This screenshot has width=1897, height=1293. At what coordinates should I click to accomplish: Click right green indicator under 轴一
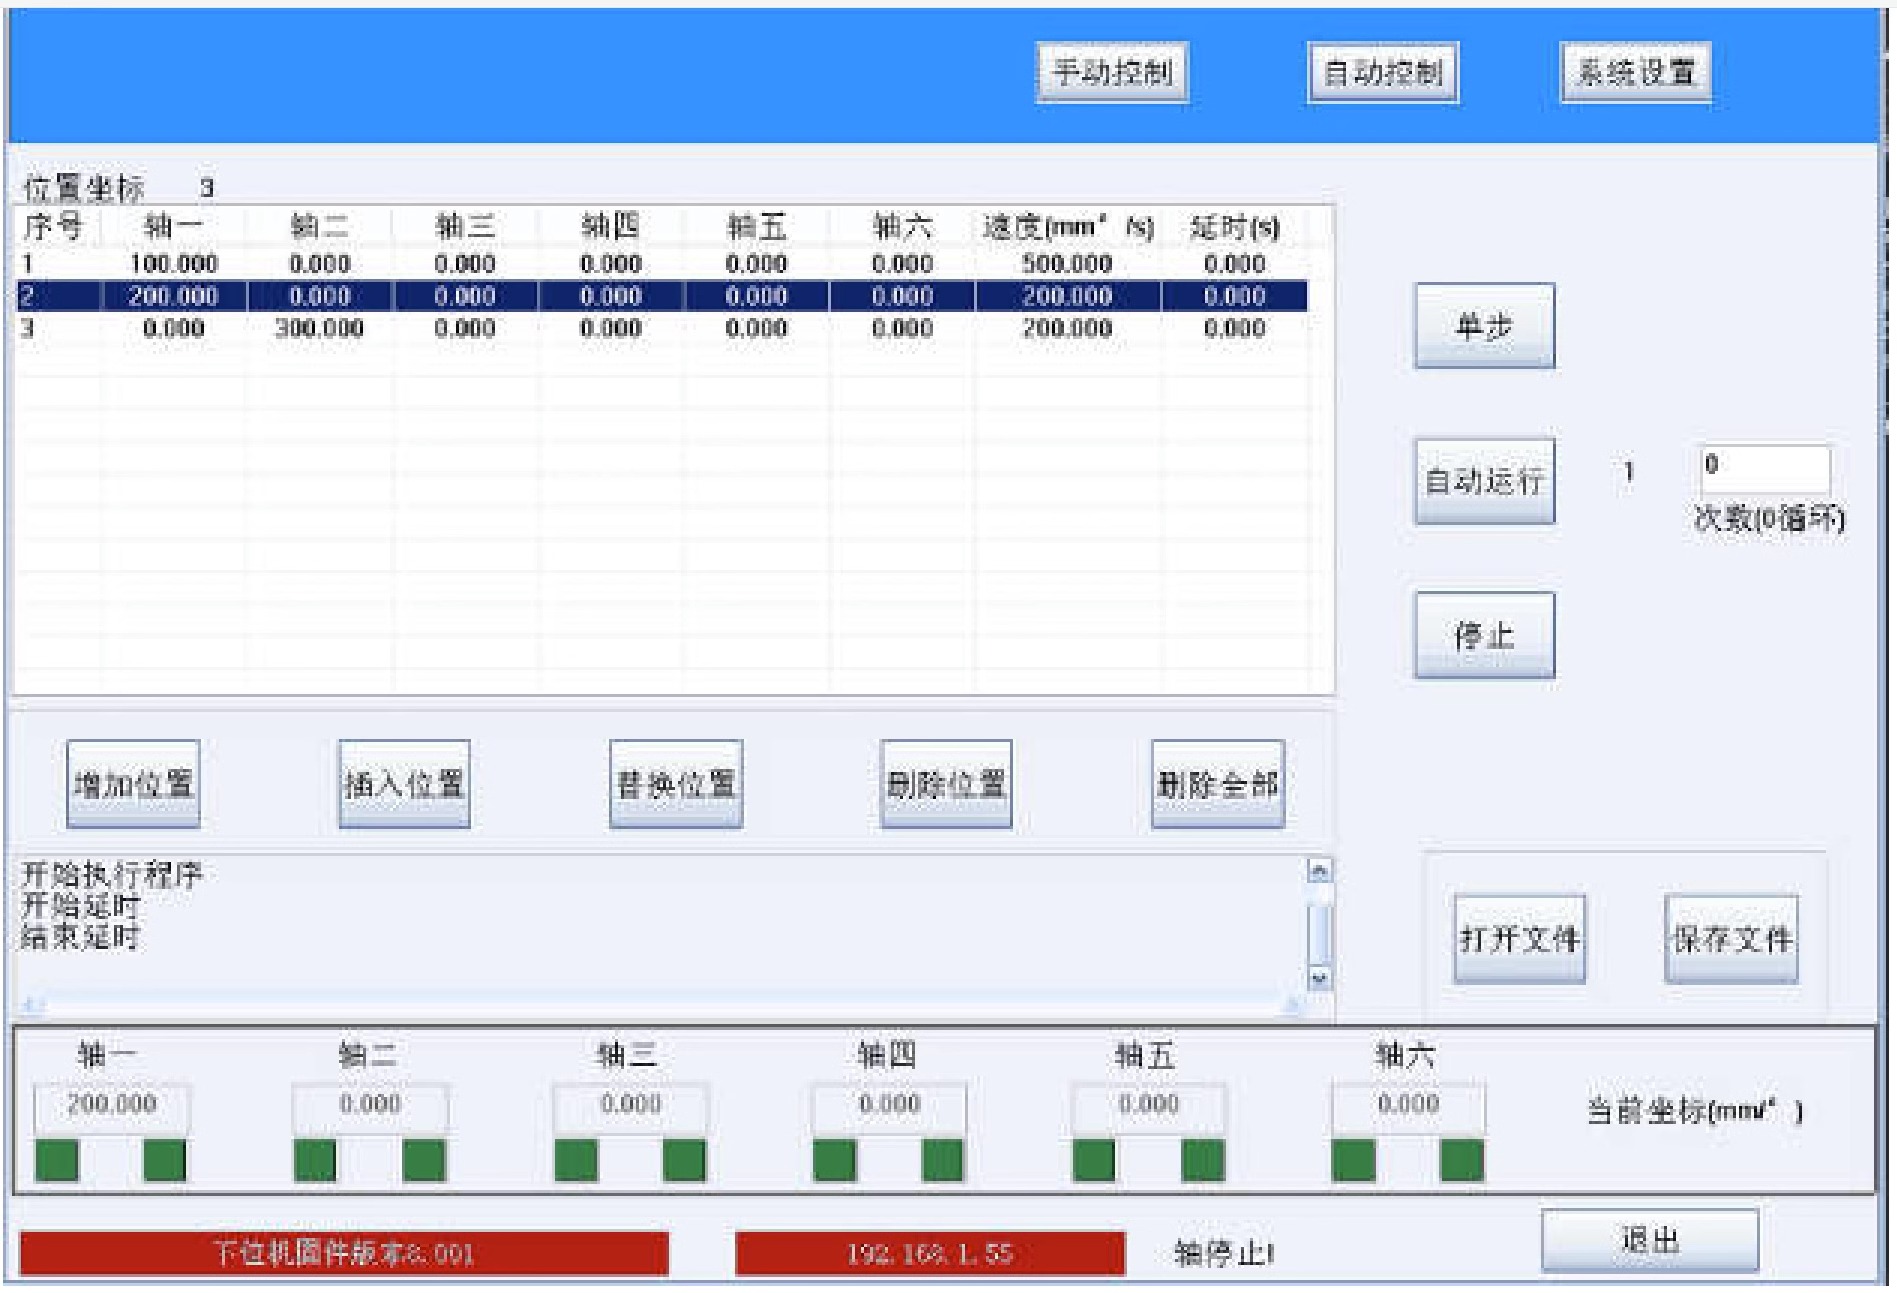click(165, 1160)
